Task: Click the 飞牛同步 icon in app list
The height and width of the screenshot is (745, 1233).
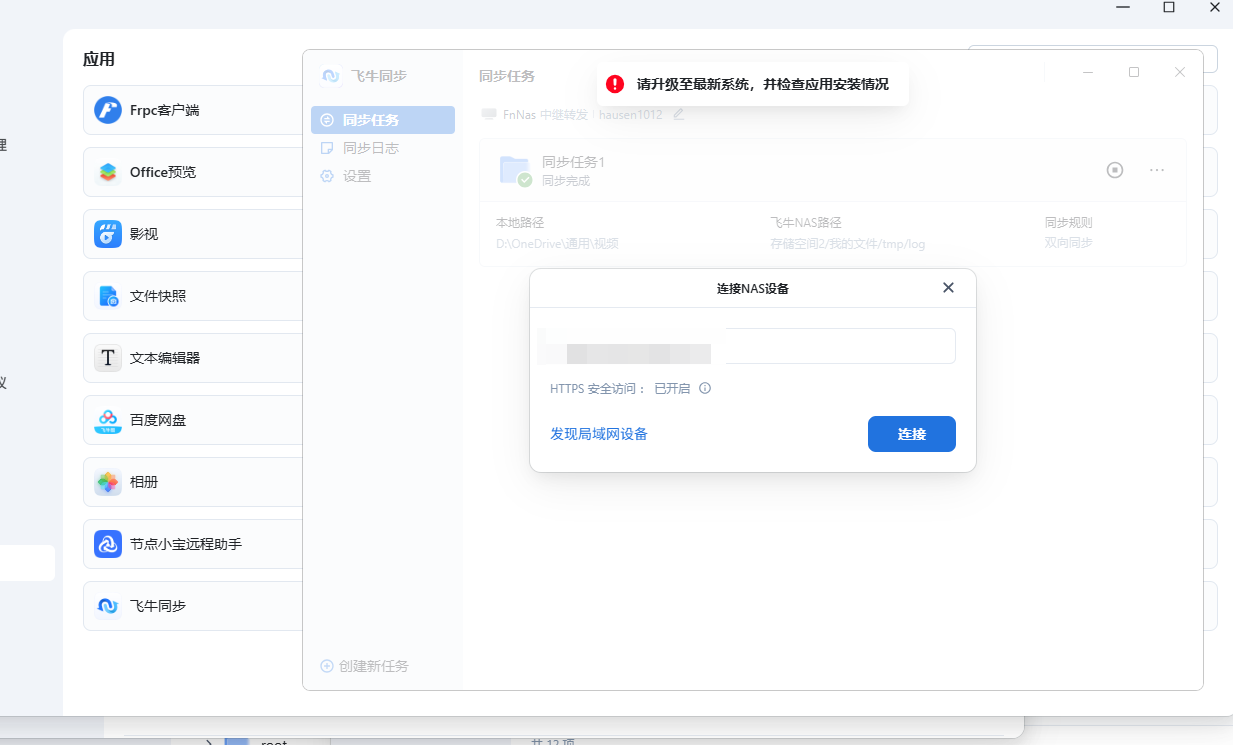Action: 108,606
